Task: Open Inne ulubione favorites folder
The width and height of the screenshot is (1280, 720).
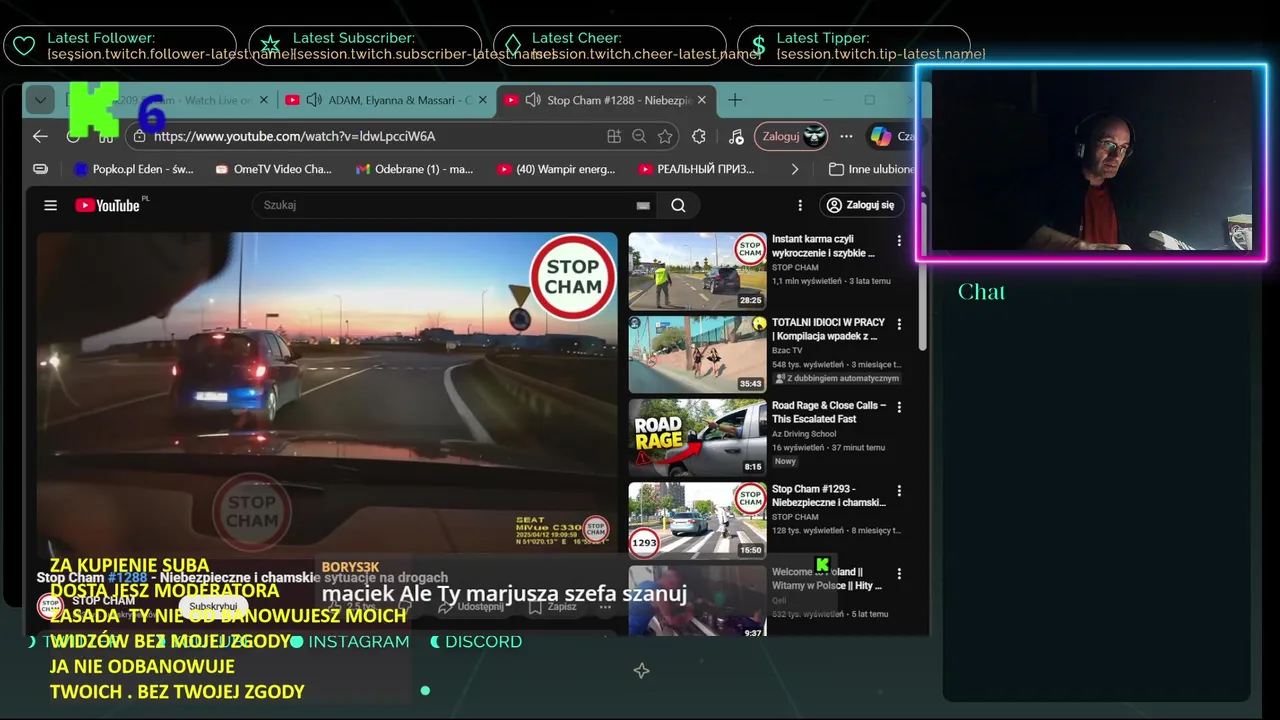Action: click(x=872, y=169)
